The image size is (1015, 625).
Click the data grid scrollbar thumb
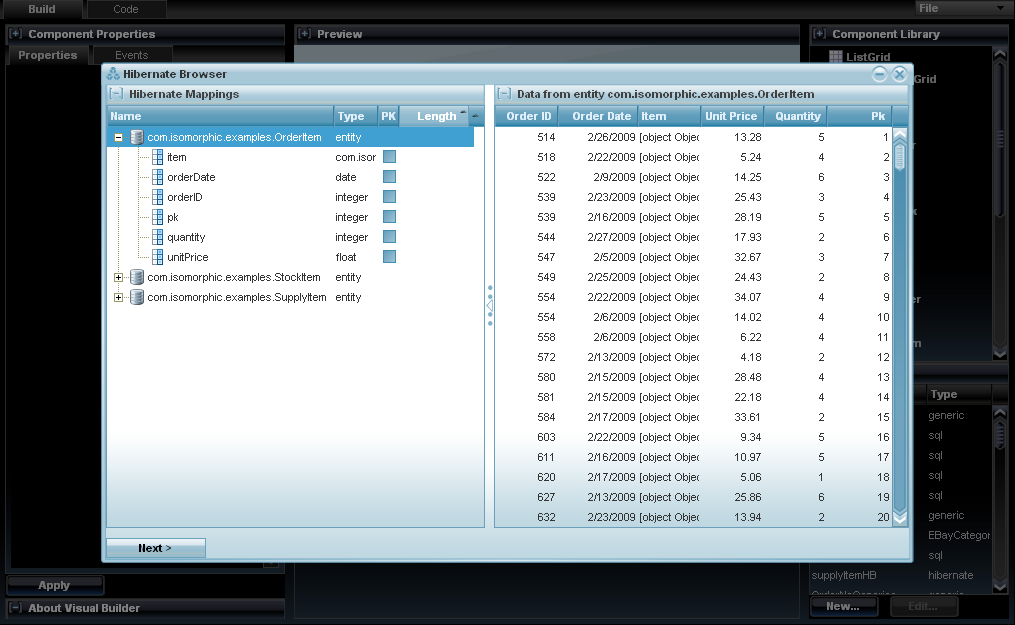coord(900,157)
